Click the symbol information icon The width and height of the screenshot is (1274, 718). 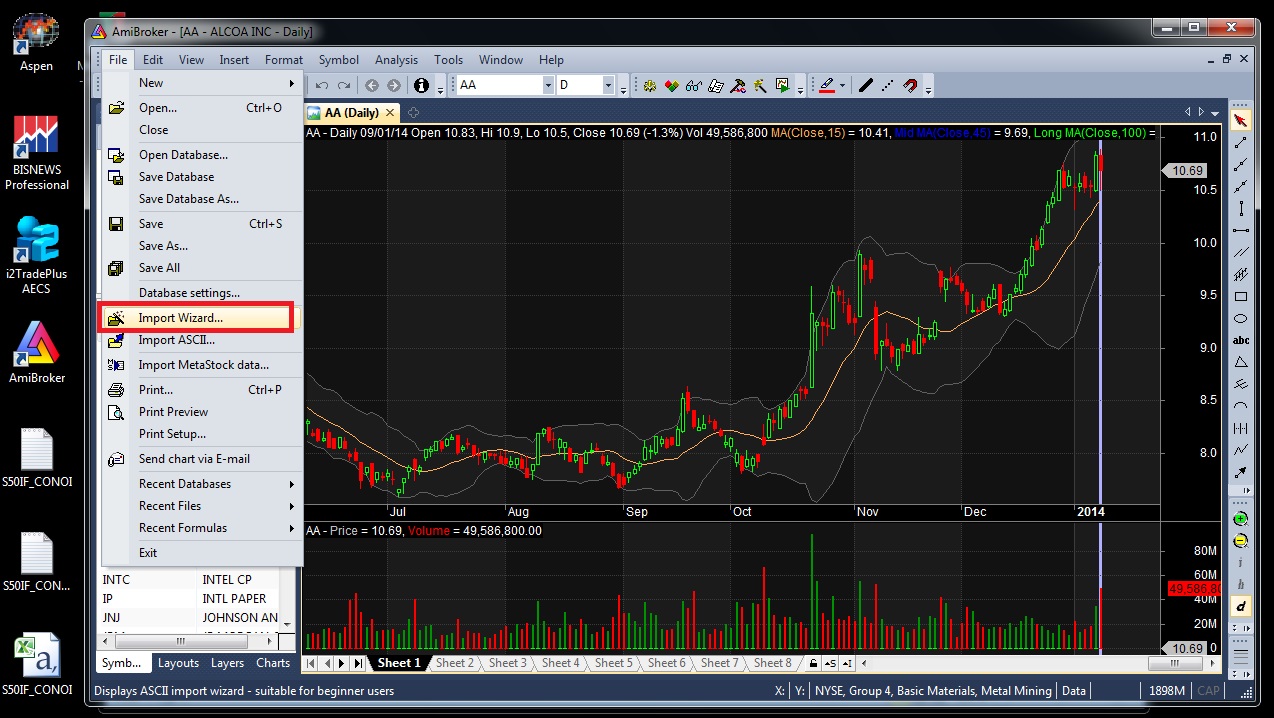(421, 86)
